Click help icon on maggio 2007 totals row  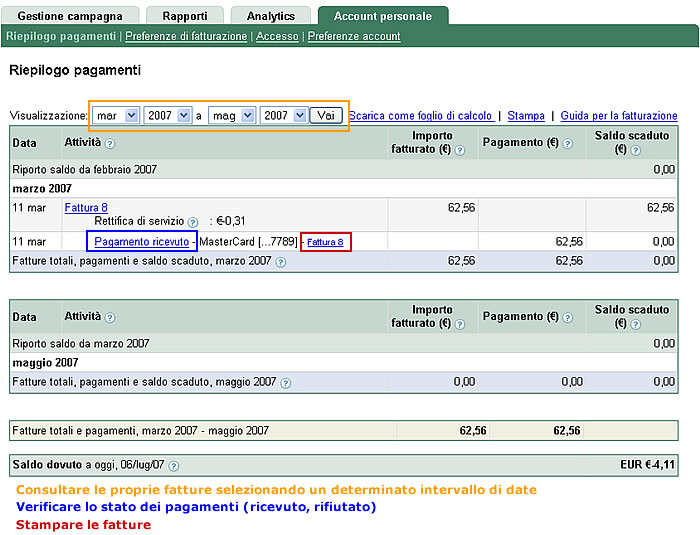pyautogui.click(x=286, y=383)
